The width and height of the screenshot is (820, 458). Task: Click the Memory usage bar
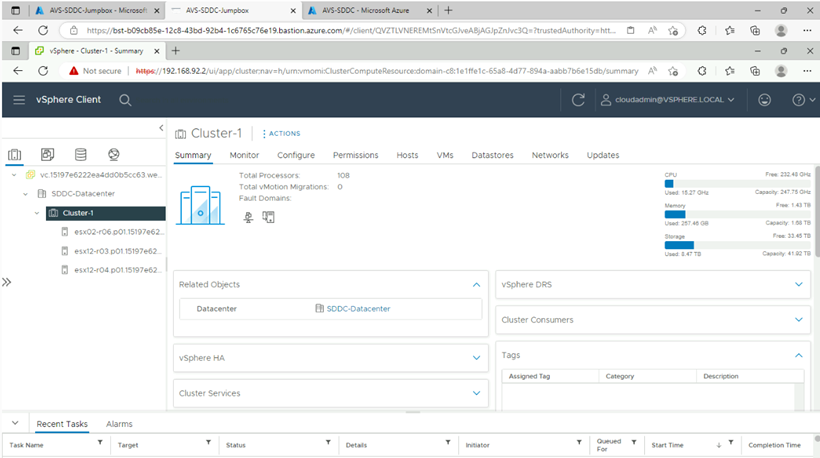click(x=737, y=214)
